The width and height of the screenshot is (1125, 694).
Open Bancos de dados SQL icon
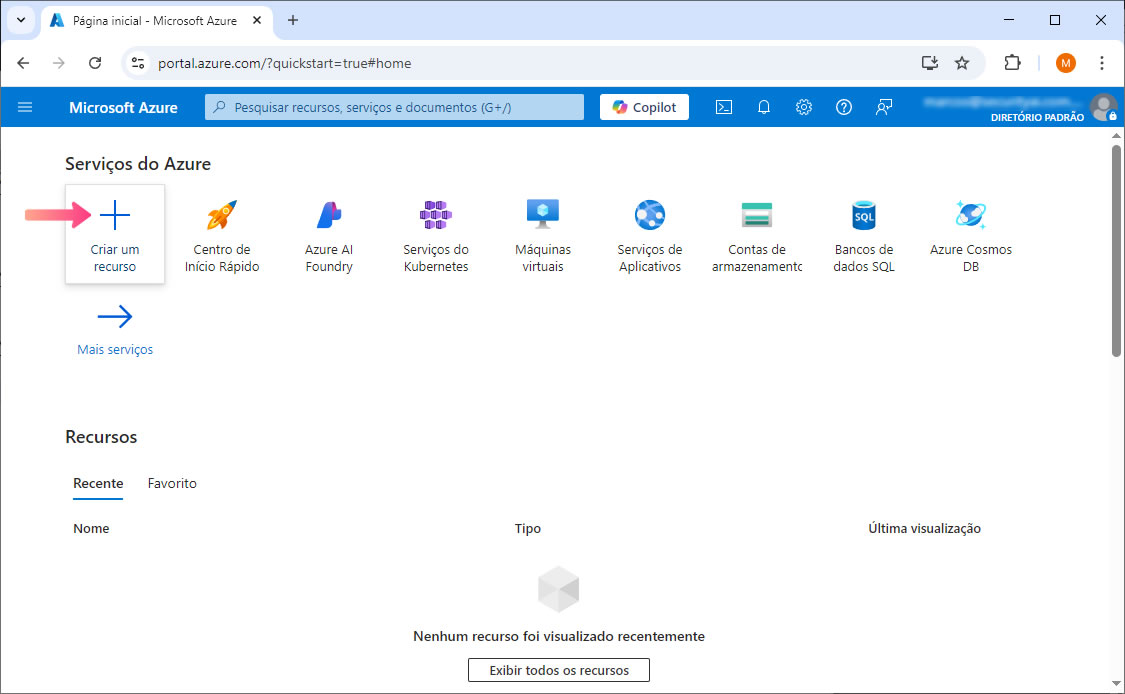tap(864, 215)
